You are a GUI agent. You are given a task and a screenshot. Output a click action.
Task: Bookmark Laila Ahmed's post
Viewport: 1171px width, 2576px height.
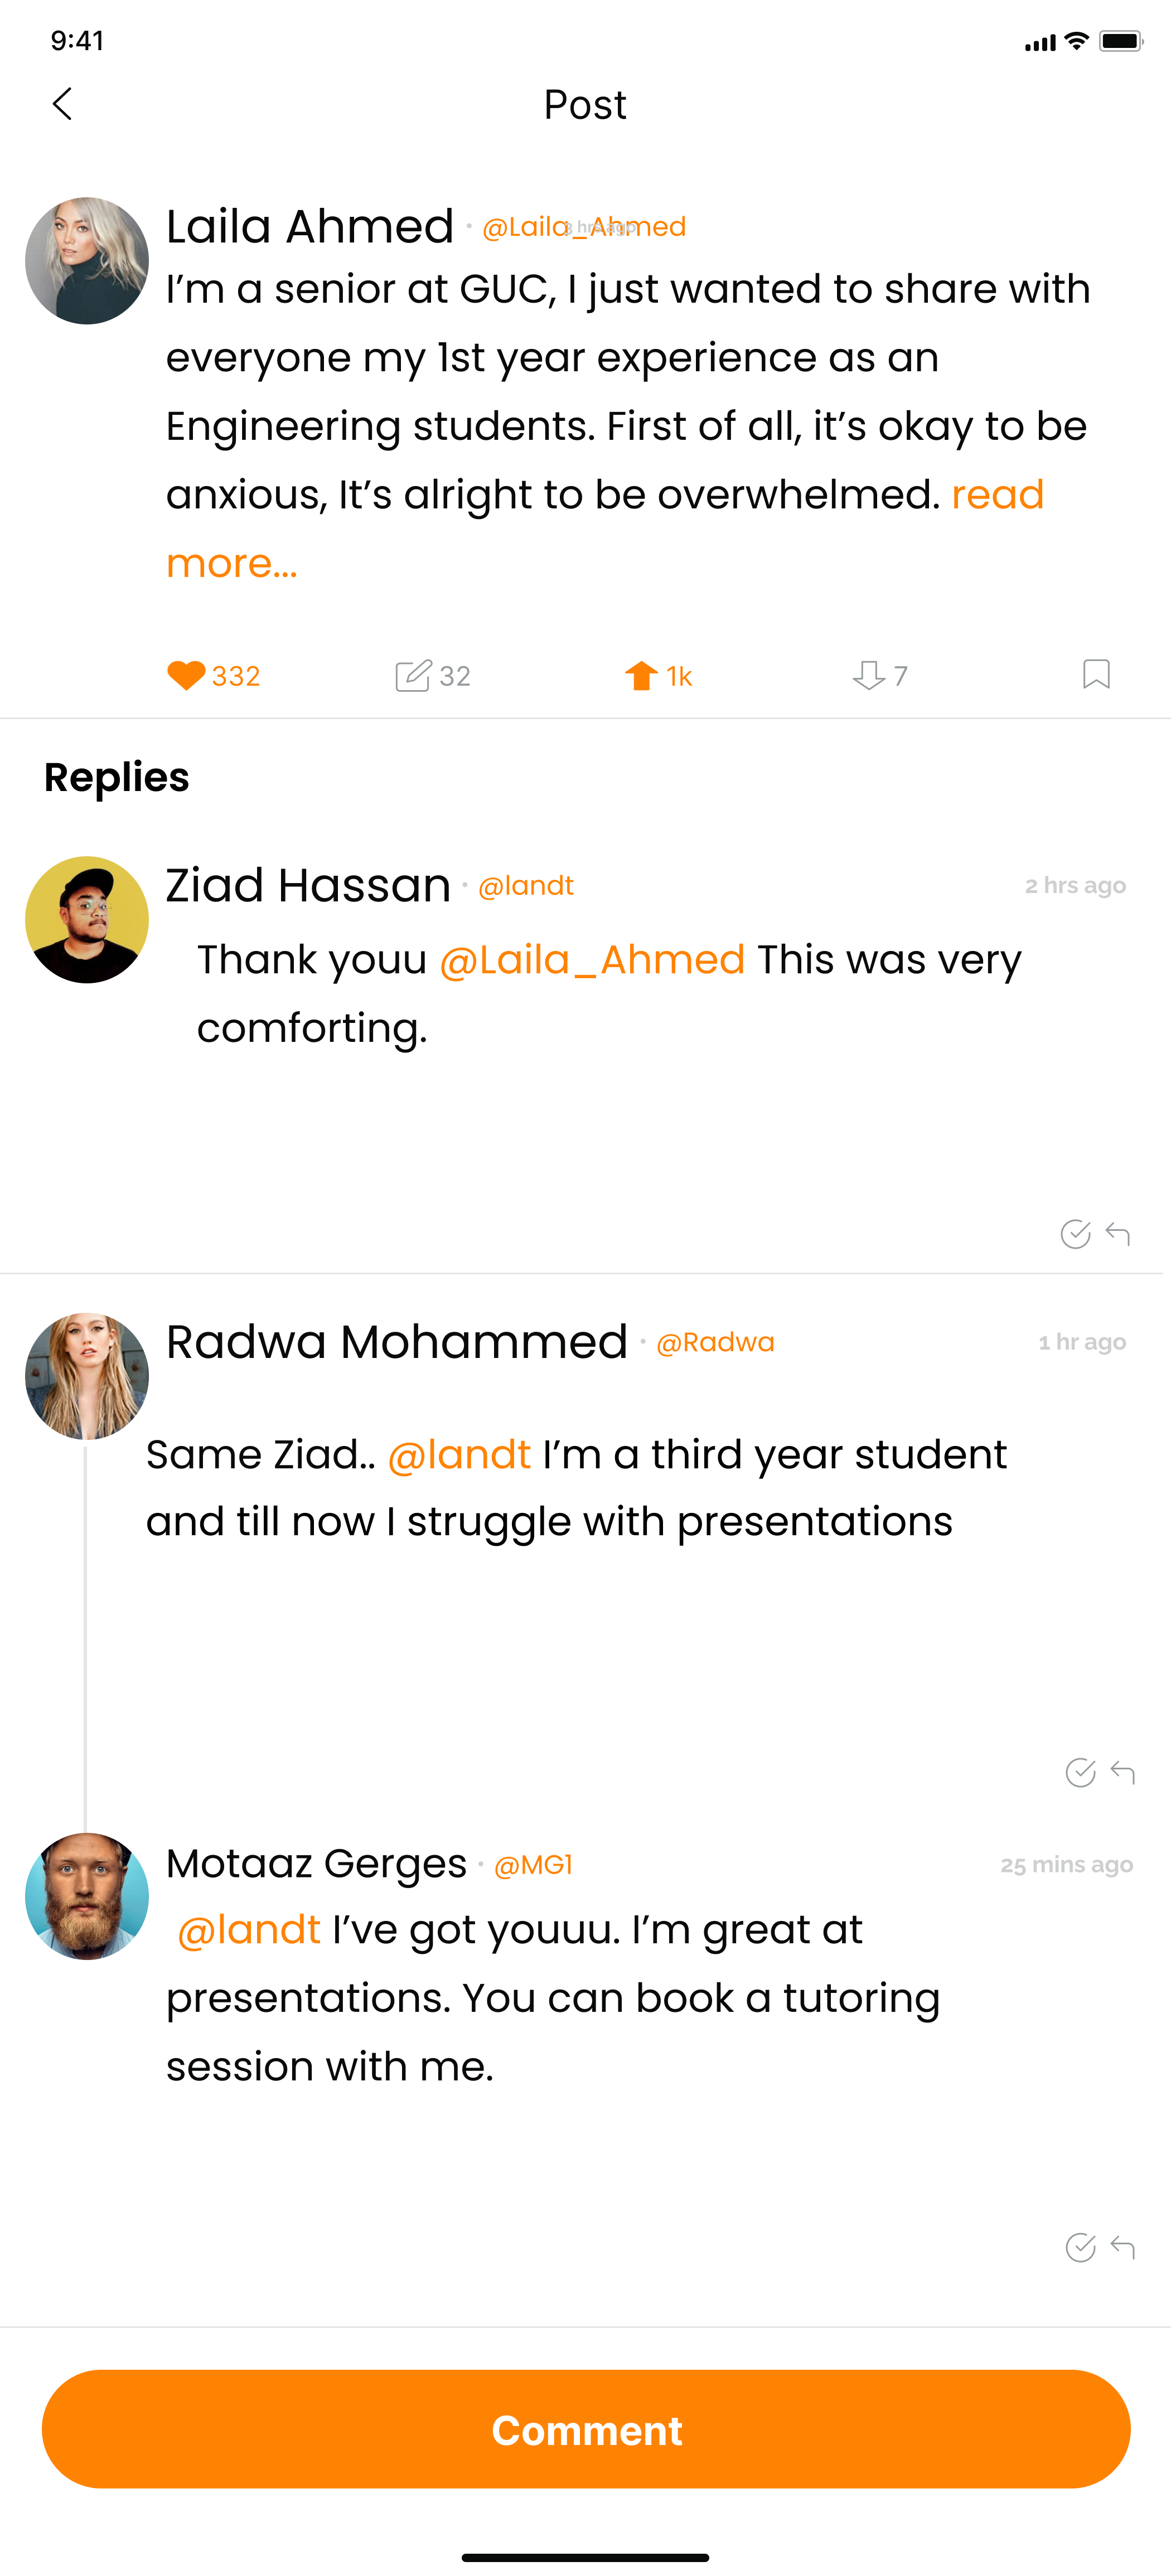(x=1096, y=674)
